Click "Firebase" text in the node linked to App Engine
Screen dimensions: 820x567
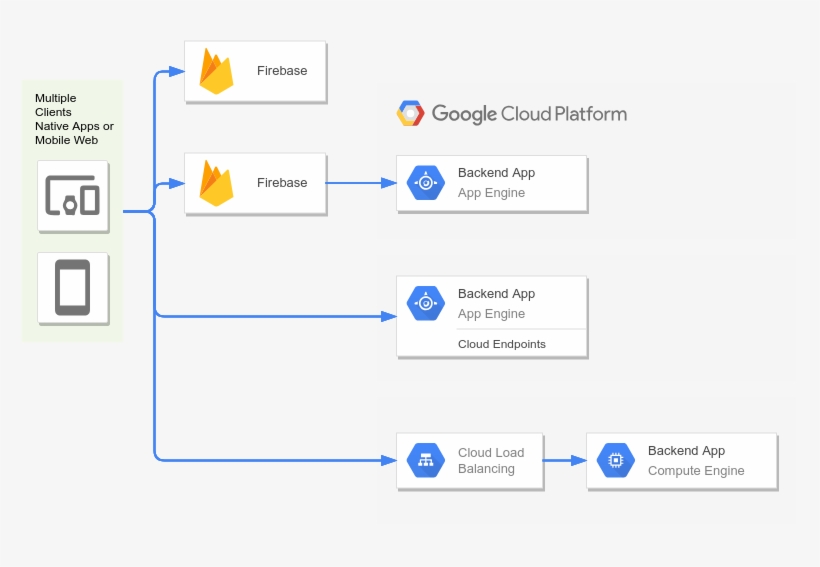point(282,183)
